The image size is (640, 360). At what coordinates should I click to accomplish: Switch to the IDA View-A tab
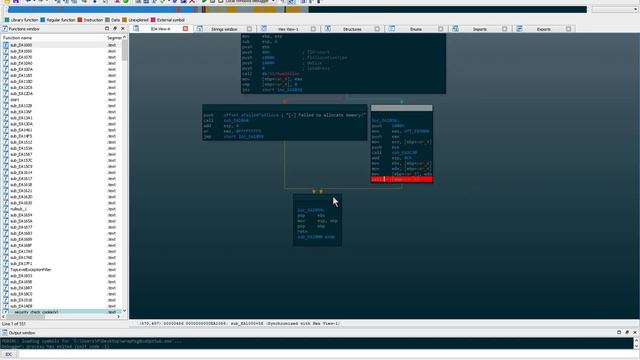click(x=160, y=29)
